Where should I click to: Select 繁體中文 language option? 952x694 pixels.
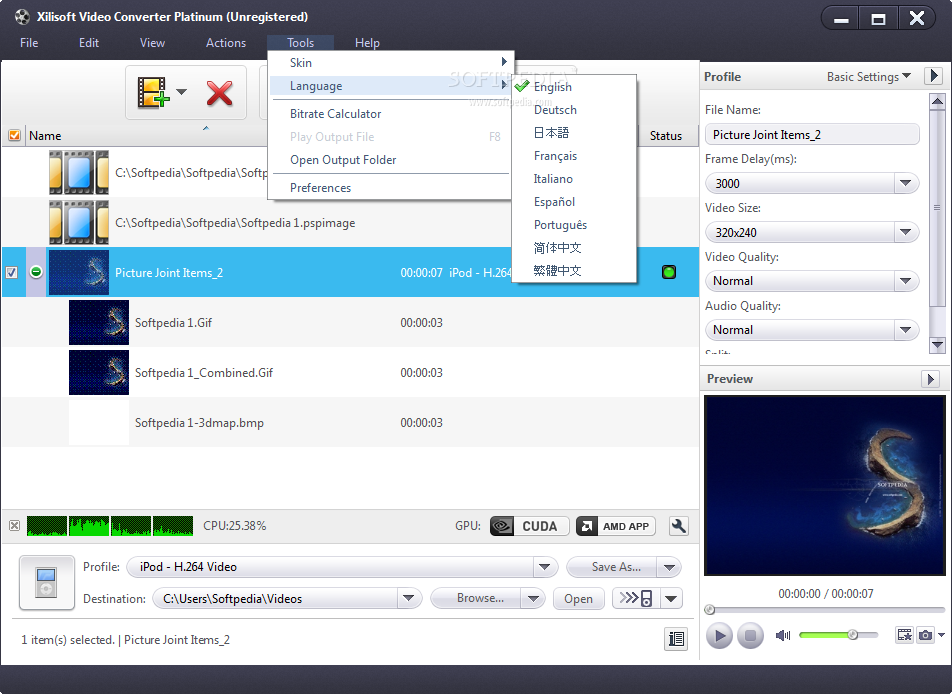click(574, 271)
